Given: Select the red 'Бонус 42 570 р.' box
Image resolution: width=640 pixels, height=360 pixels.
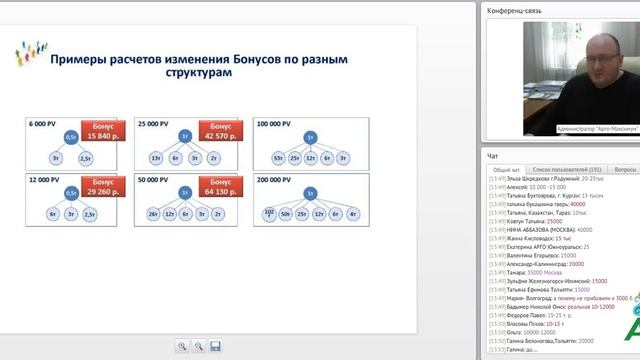Looking at the screenshot, I should pyautogui.click(x=221, y=131).
